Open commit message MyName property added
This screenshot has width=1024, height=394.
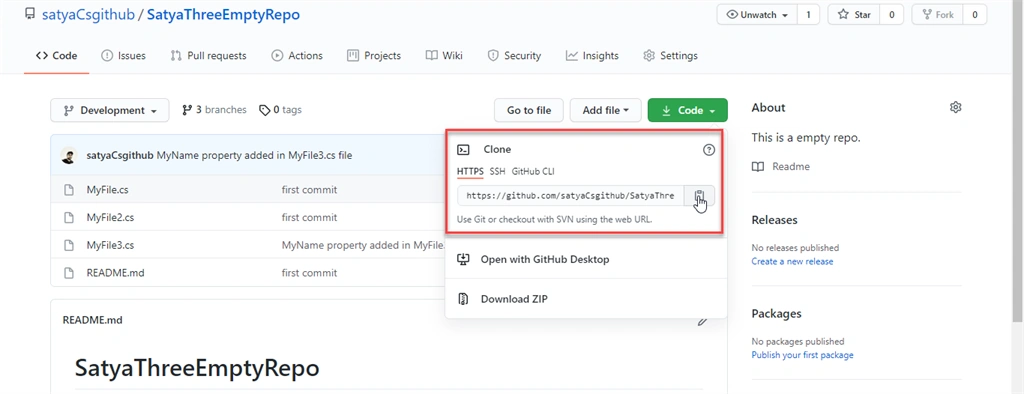[x=255, y=156]
